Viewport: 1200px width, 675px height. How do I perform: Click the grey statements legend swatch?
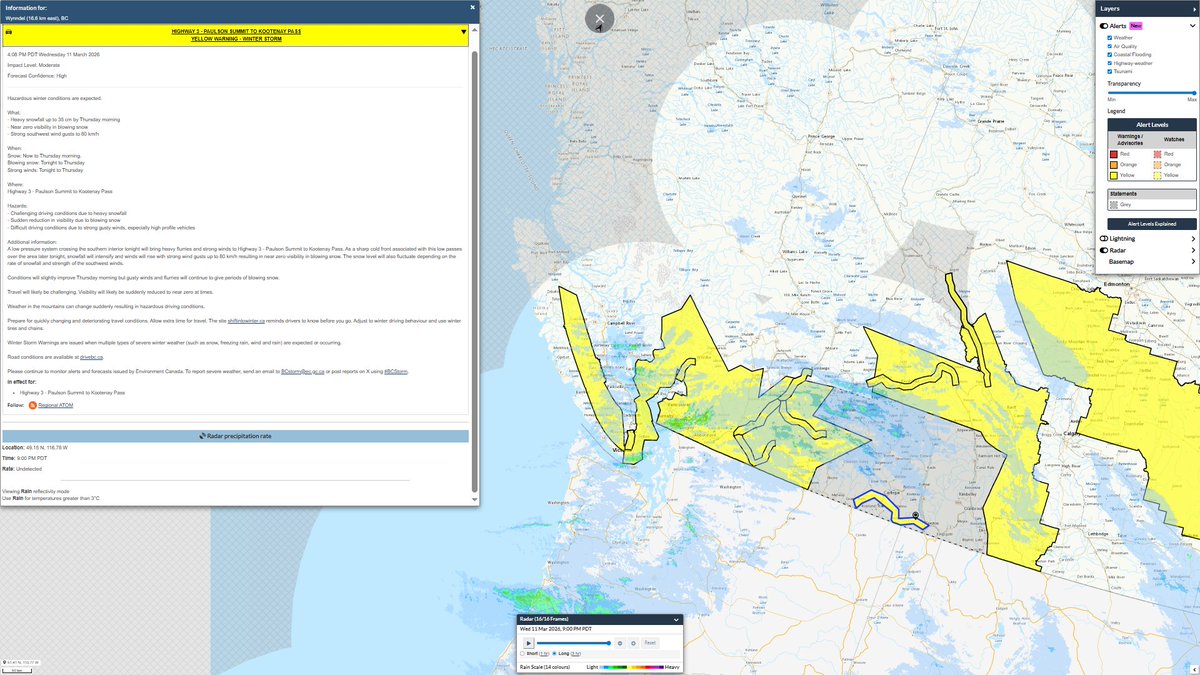(x=1115, y=204)
